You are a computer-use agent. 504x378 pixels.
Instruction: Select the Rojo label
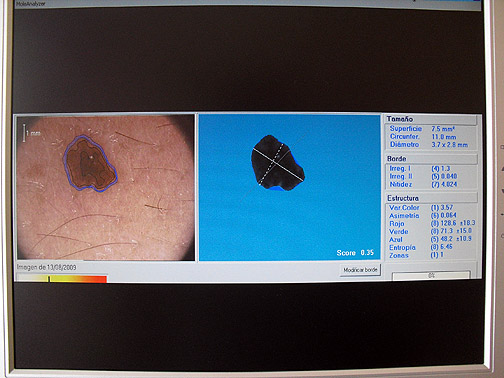(x=397, y=224)
